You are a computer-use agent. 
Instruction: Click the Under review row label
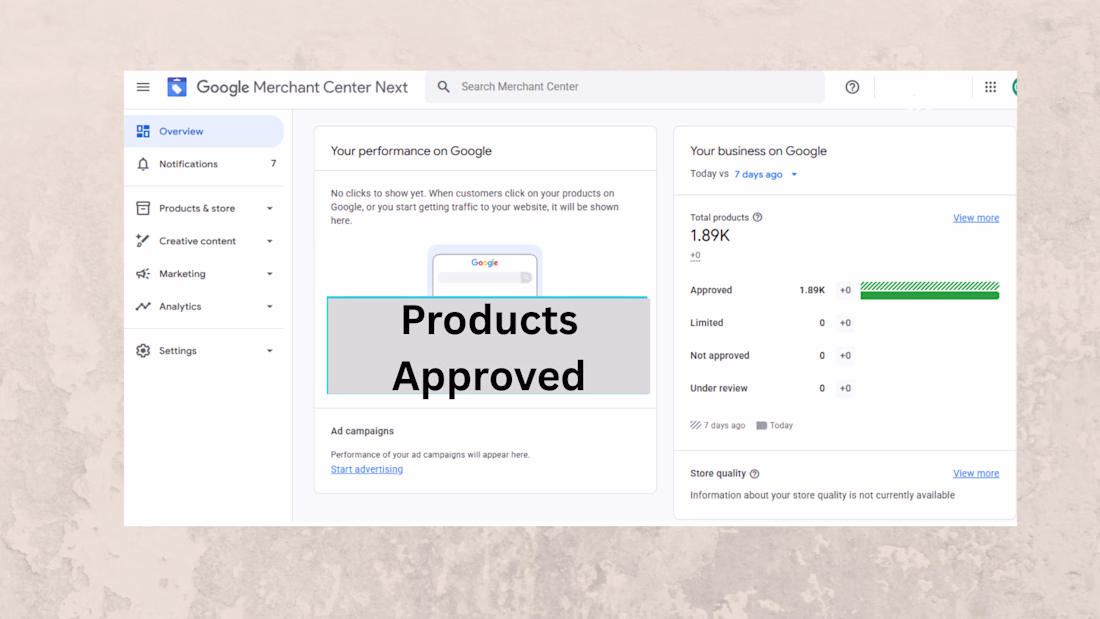(718, 388)
